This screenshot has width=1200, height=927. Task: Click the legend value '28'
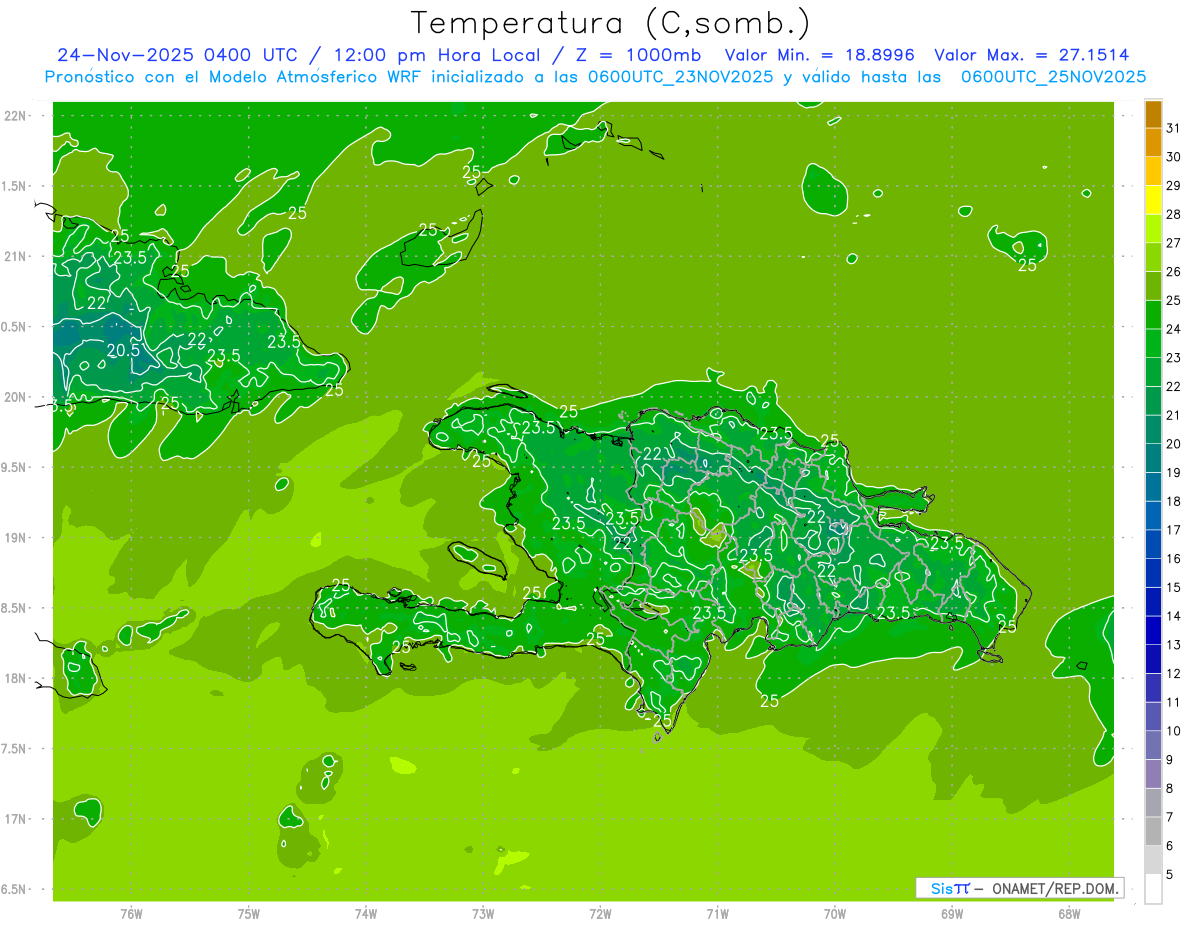point(1173,214)
